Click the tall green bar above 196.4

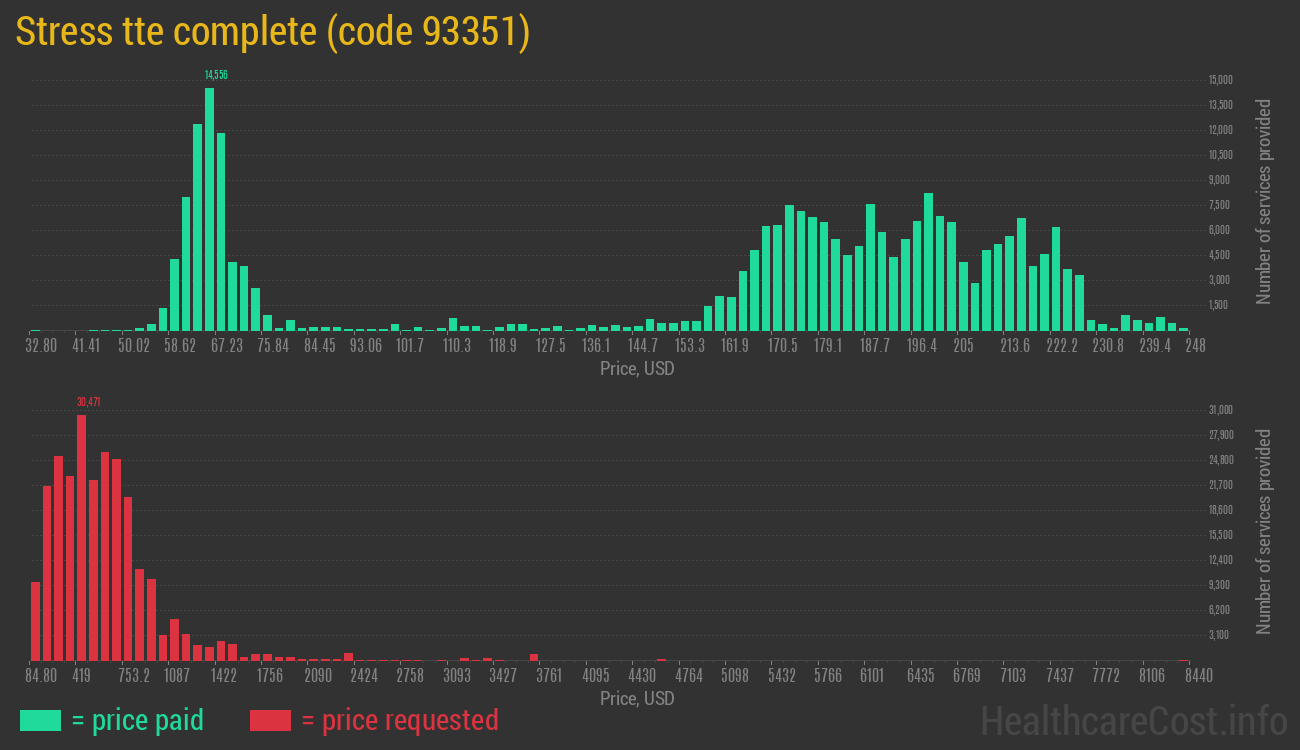tap(928, 262)
